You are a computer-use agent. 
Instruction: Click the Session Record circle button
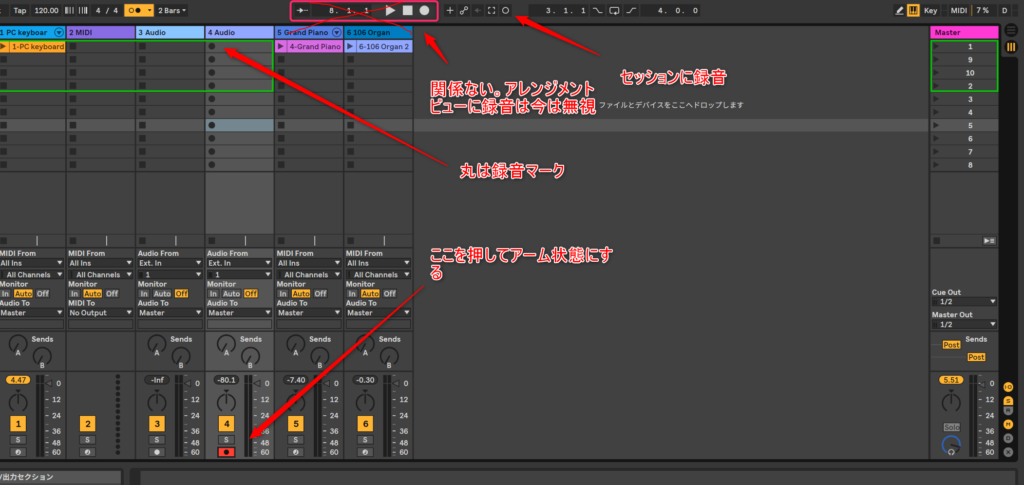tap(505, 10)
